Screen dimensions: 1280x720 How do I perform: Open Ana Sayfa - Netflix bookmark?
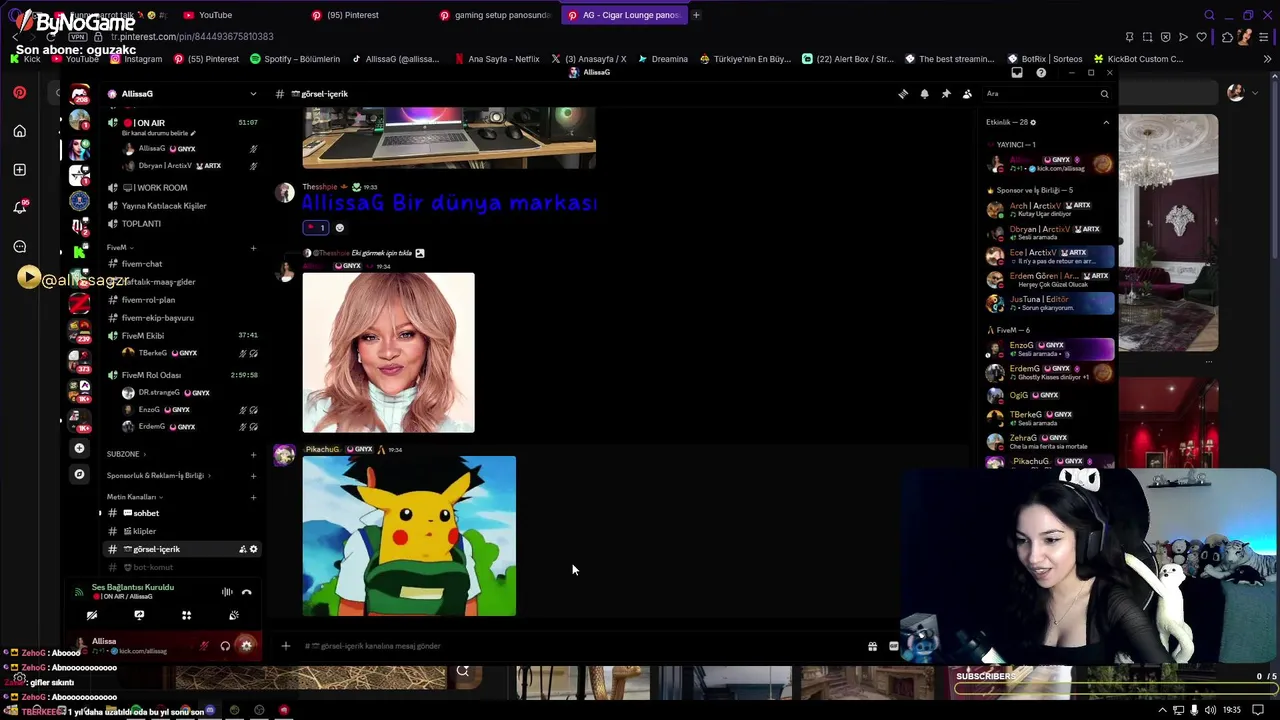pos(496,59)
